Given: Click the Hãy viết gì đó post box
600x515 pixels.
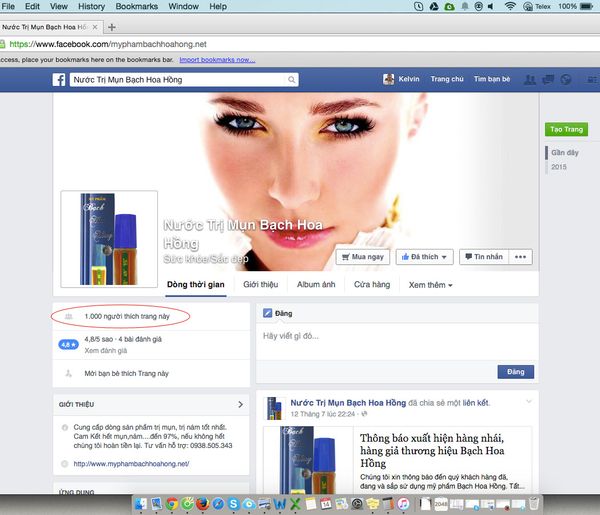Looking at the screenshot, I should pos(397,342).
